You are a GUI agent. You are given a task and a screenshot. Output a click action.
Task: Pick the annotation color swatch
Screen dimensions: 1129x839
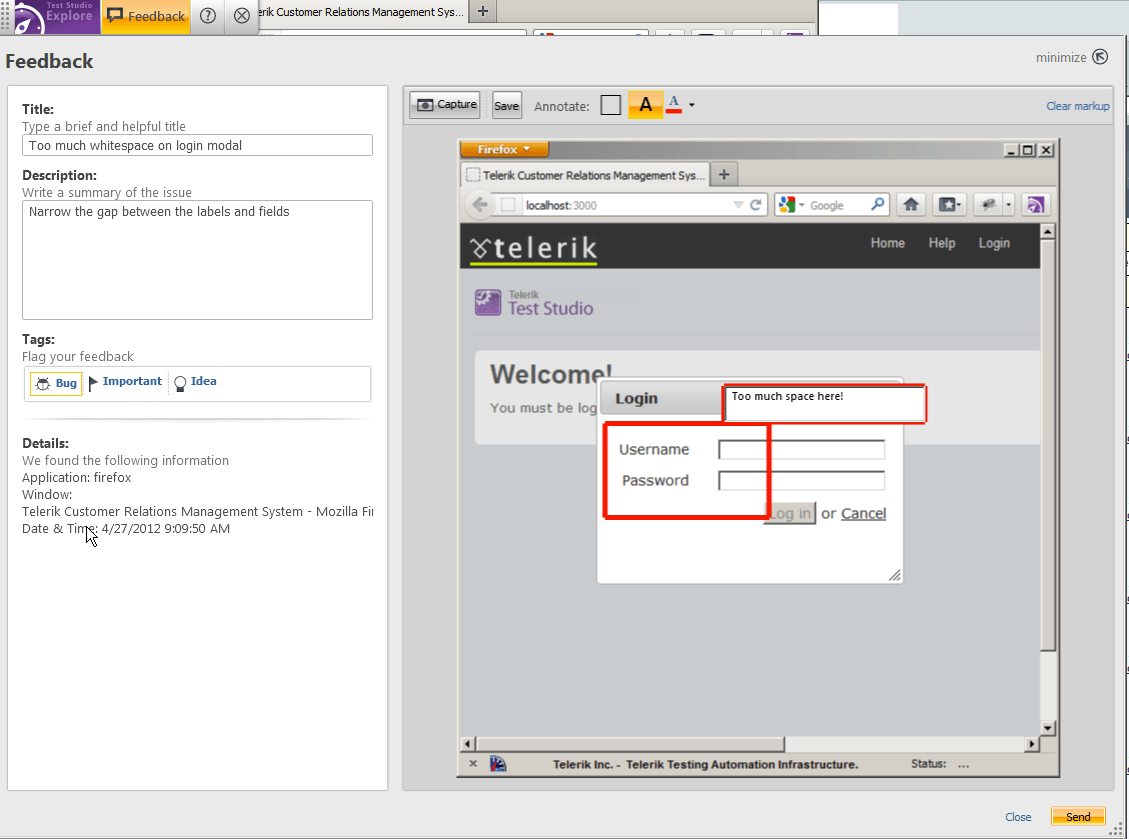674,105
